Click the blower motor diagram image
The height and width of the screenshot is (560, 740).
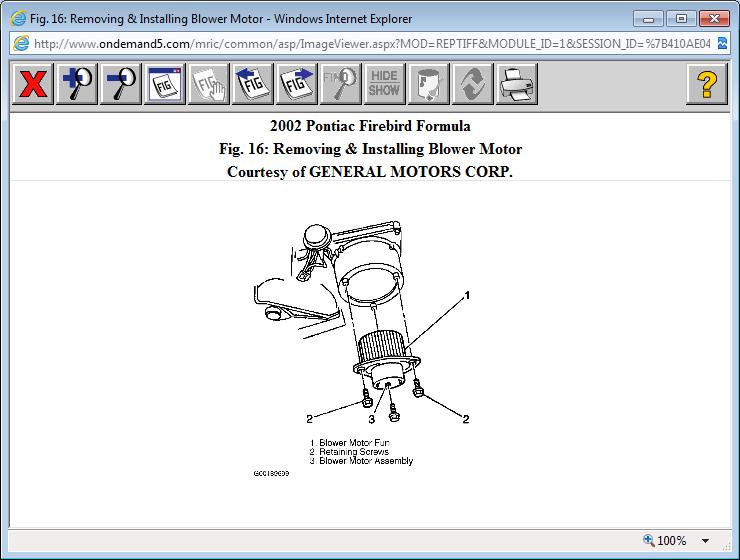point(362,348)
